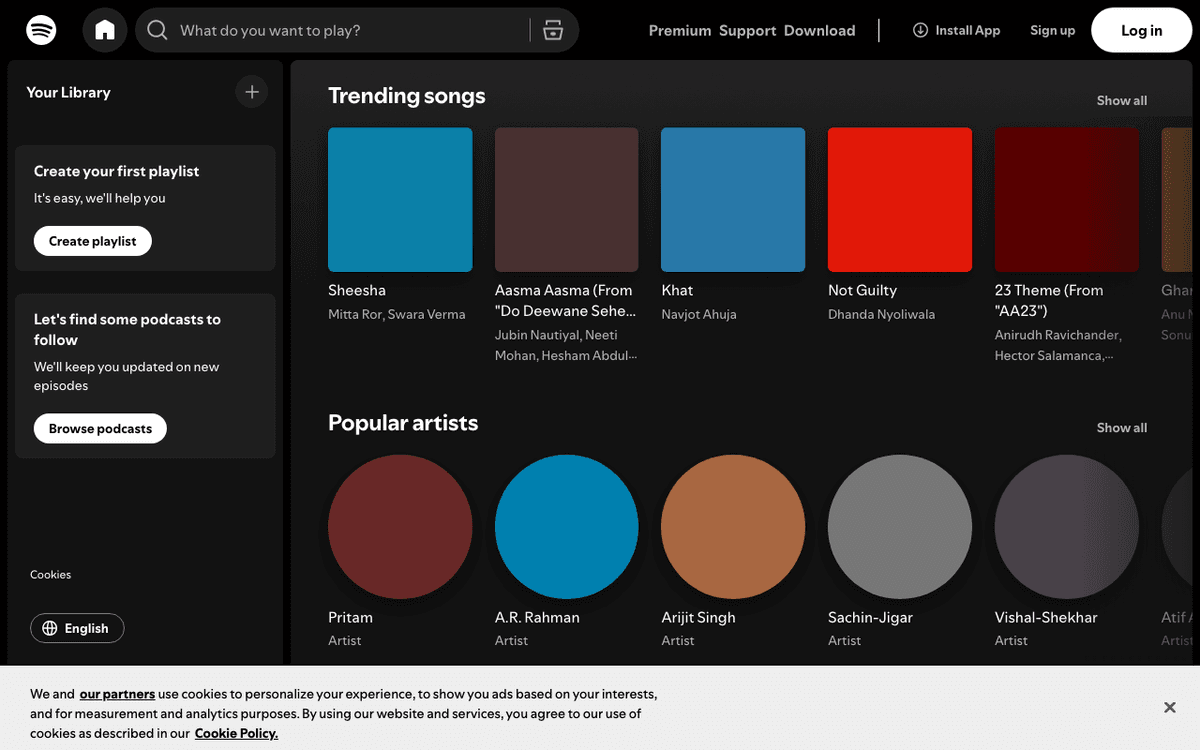Open the song Sheesha thumbnail
Image resolution: width=1200 pixels, height=750 pixels.
400,199
